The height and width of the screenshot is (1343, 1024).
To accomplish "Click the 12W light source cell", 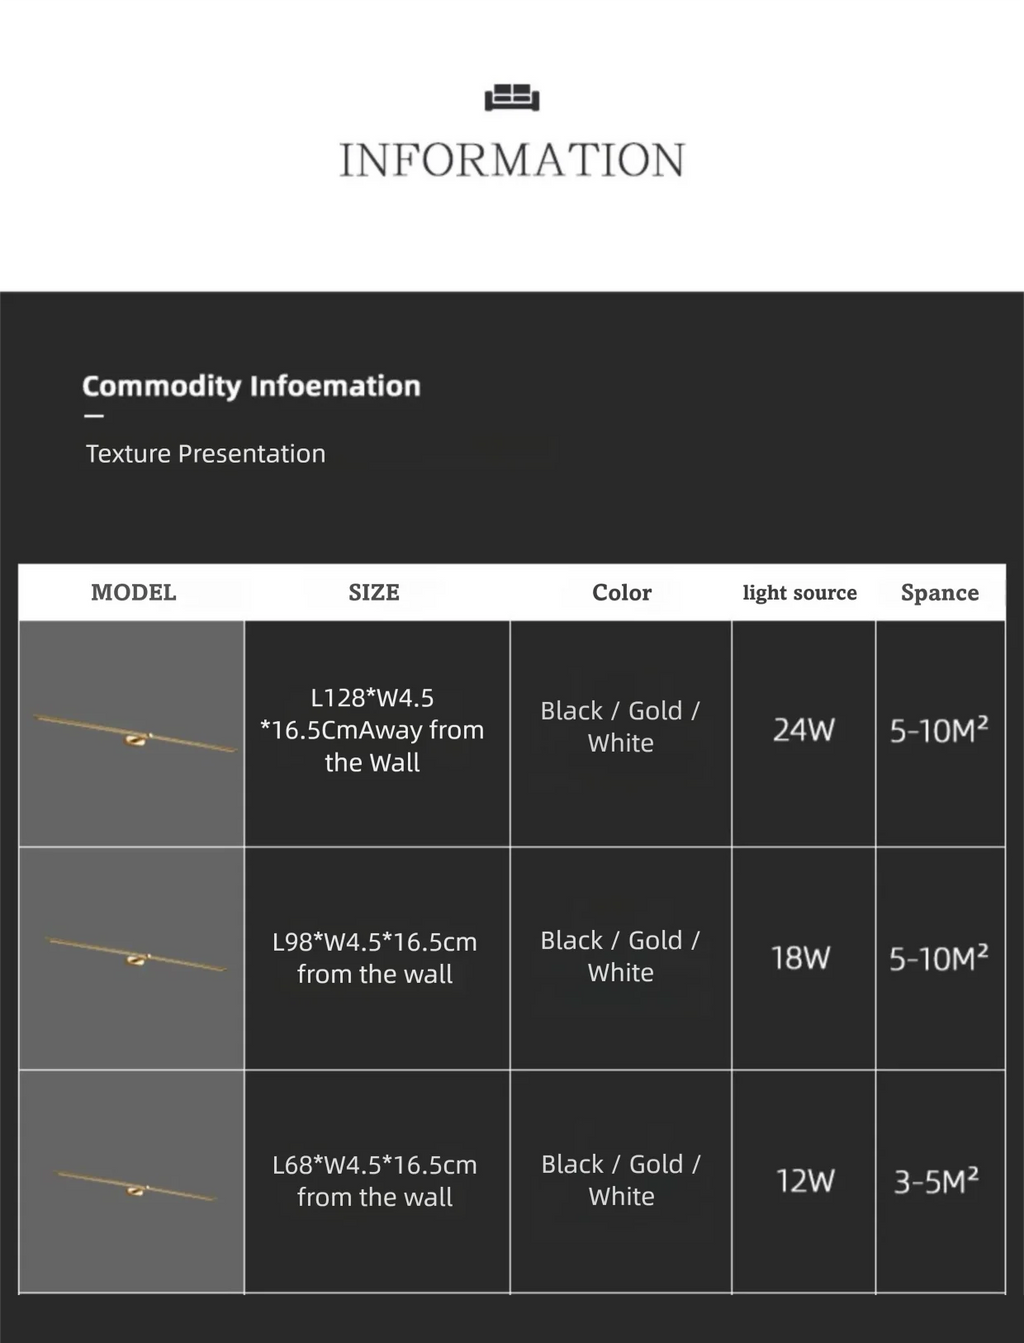I will coord(805,1181).
